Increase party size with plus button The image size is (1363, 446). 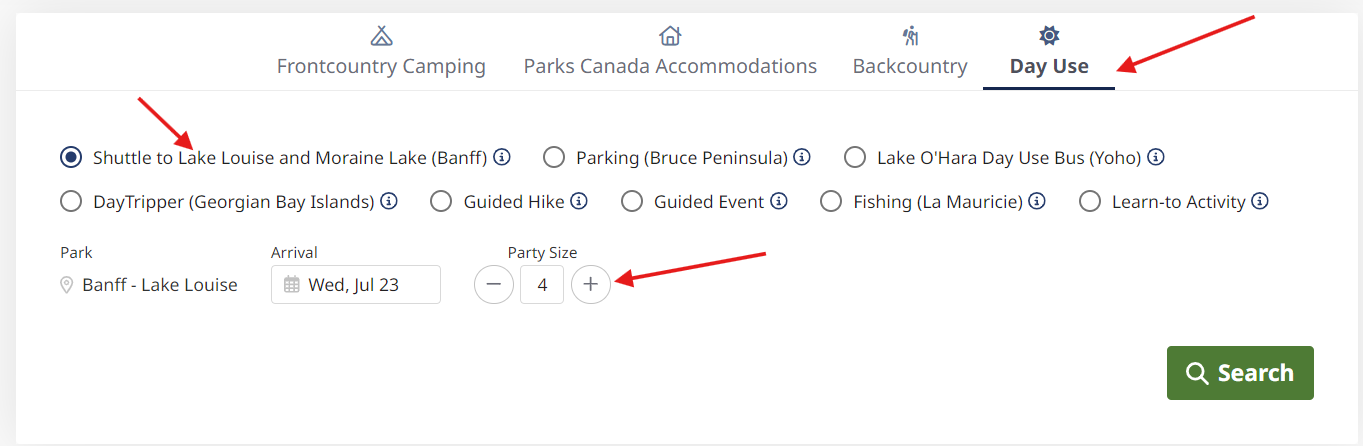point(591,285)
